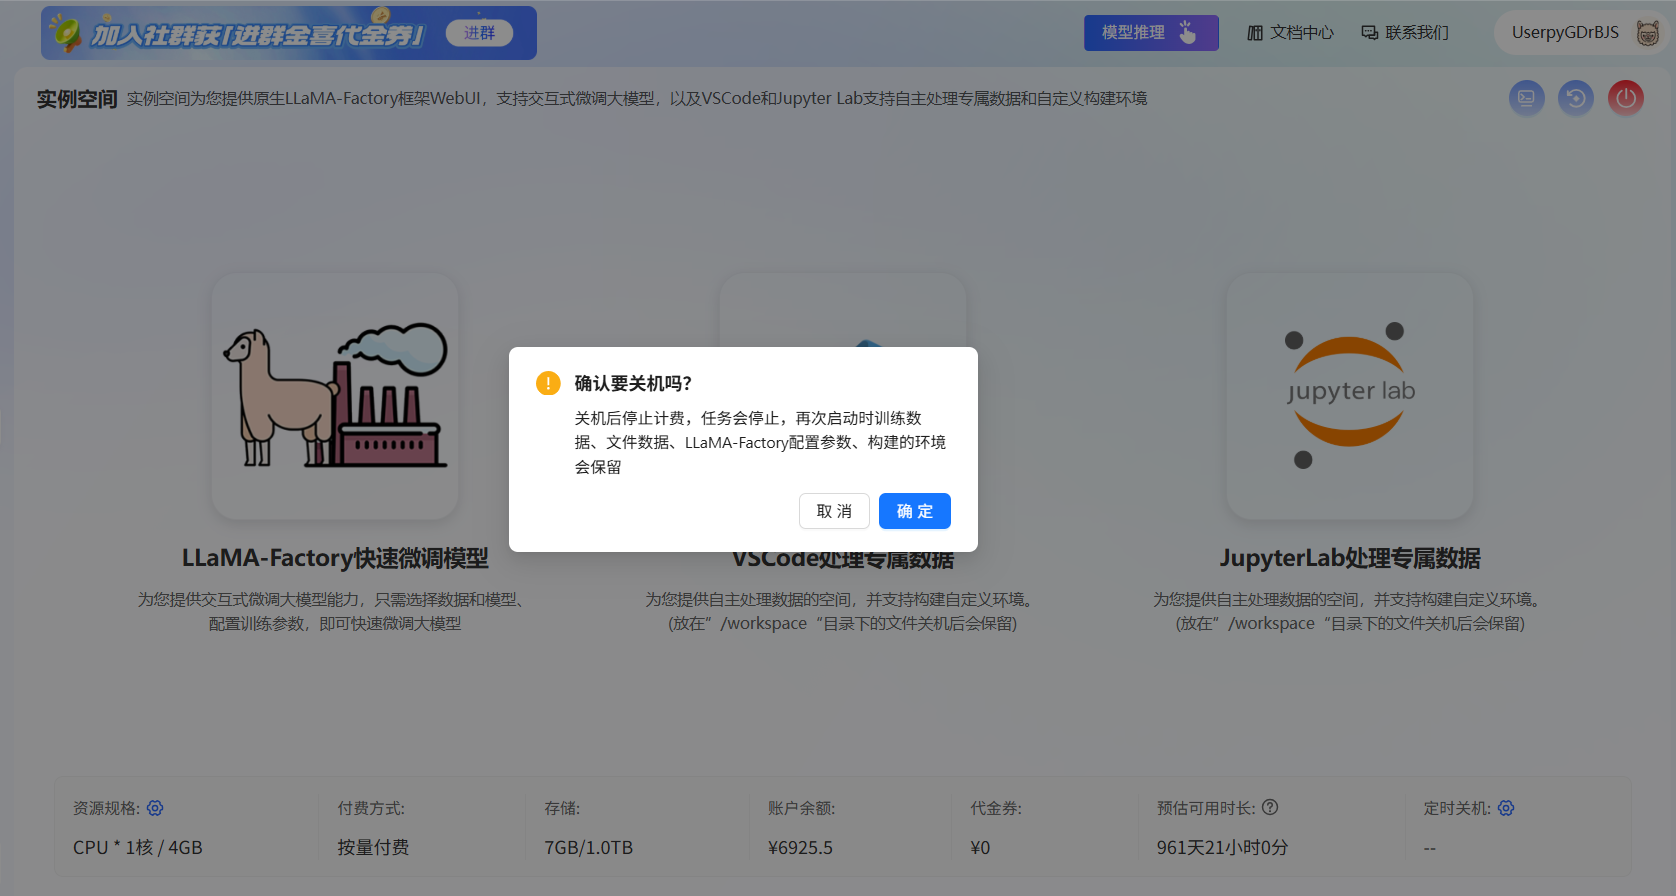Viewport: 1676px width, 896px height.
Task: Open the LLaMA-Factory alpaca factory card
Action: (x=335, y=397)
